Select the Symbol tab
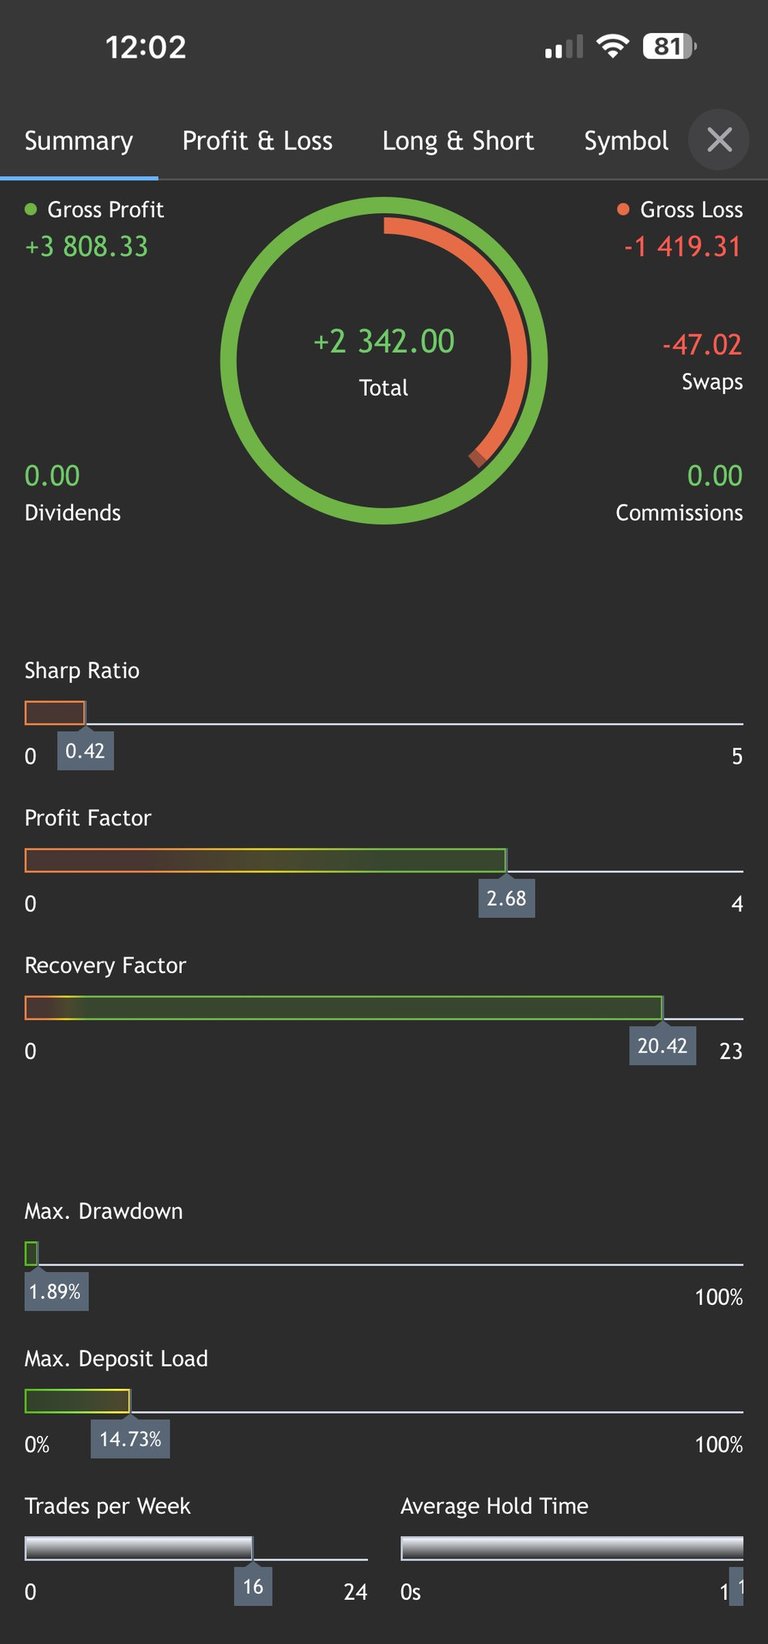Screen dimensions: 768x1644 coord(626,141)
